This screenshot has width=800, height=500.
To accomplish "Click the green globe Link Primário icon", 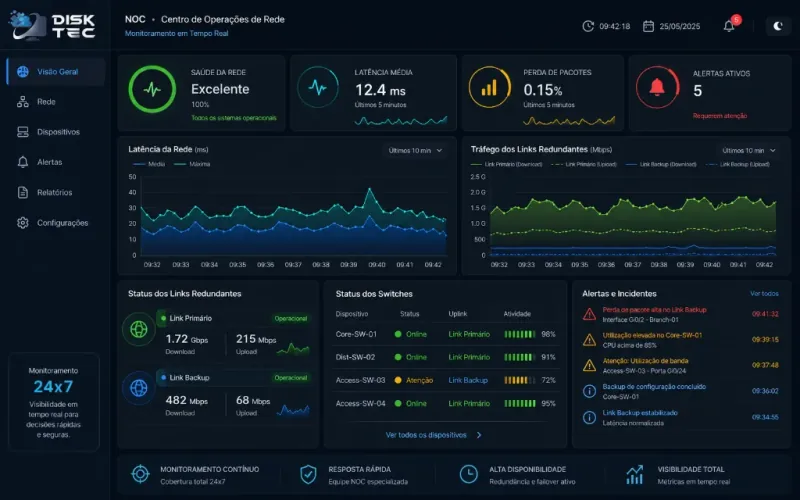I will click(x=139, y=329).
